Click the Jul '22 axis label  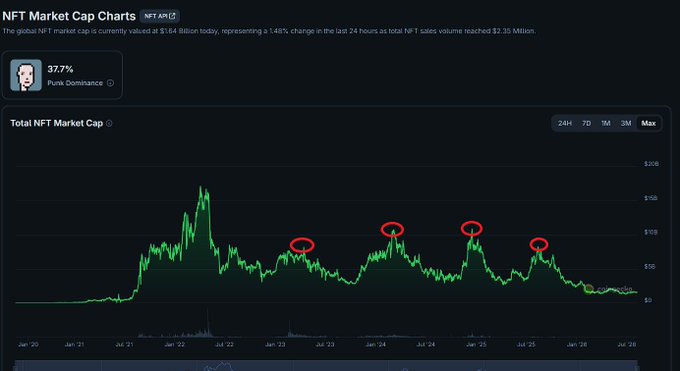click(225, 345)
